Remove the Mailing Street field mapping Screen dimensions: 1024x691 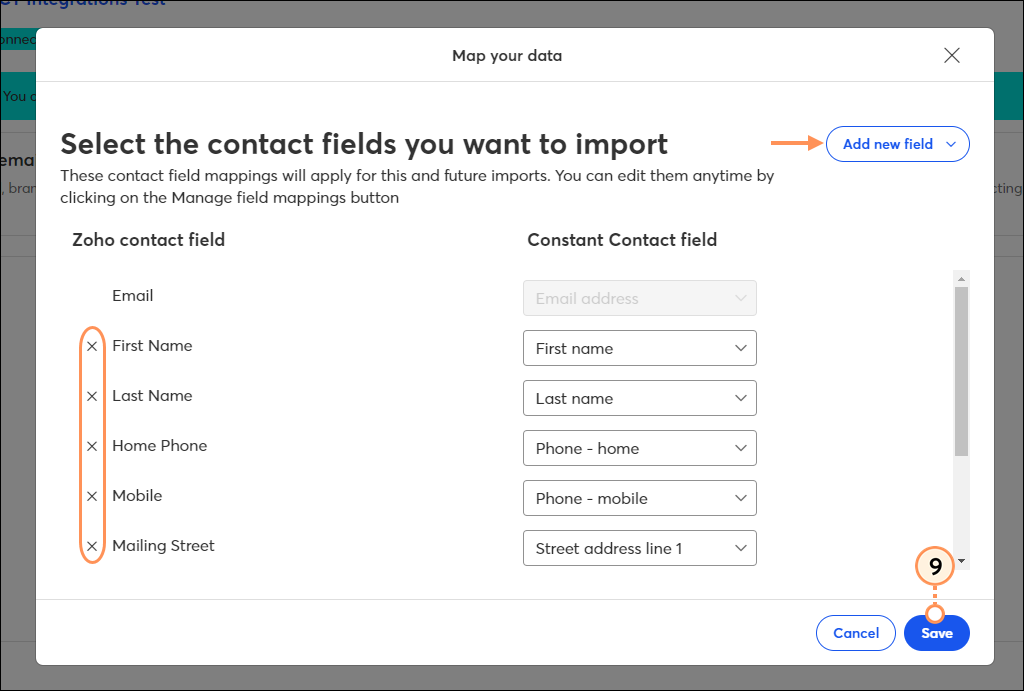92,546
